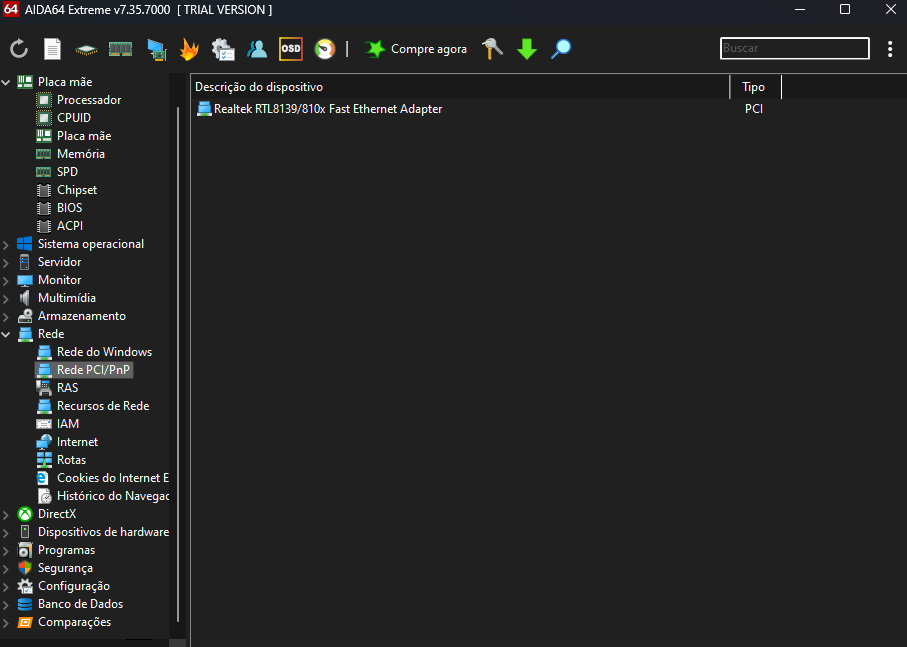
Task: Open Rede do Windows item
Action: [x=104, y=352]
